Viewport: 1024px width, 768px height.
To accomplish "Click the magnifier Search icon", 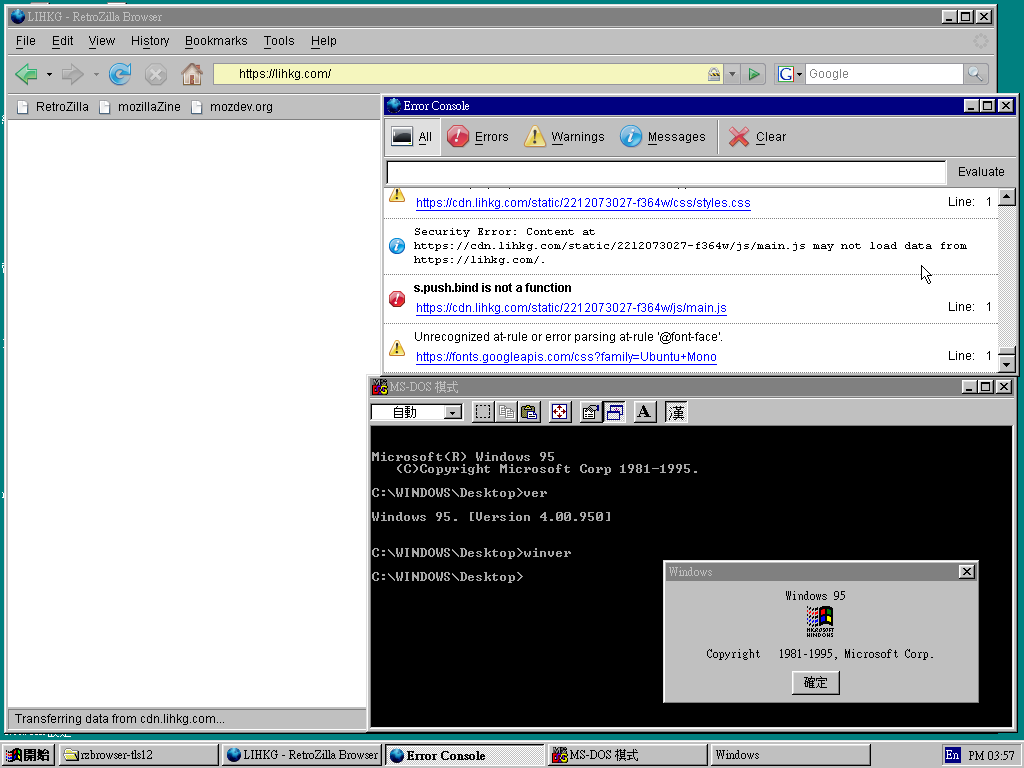I will pyautogui.click(x=975, y=74).
